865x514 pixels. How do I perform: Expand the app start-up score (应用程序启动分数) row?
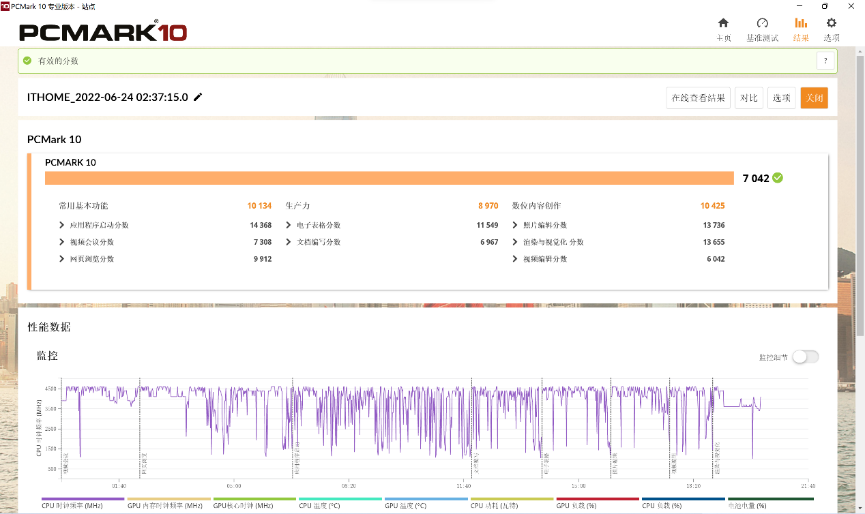(63, 225)
